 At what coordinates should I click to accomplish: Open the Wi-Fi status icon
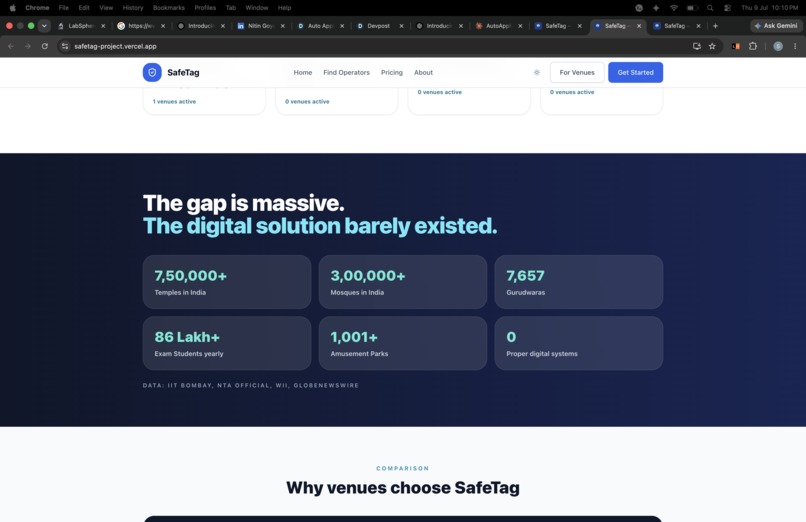click(673, 8)
